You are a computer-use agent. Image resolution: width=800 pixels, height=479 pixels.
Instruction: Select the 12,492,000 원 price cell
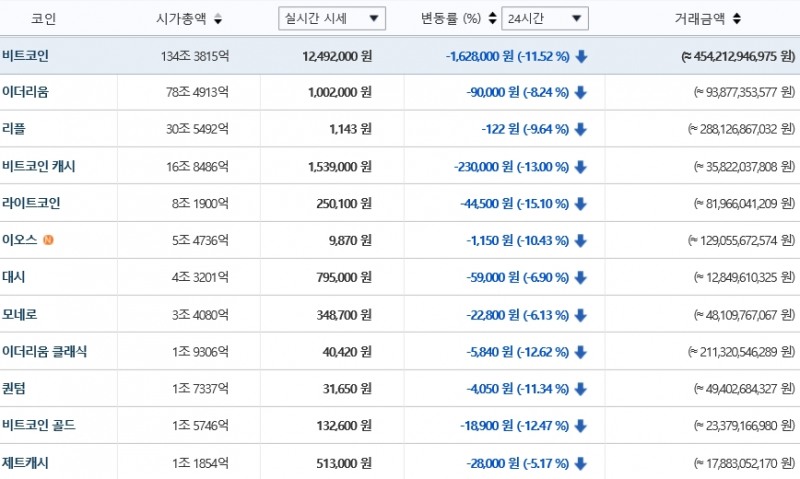tap(337, 56)
